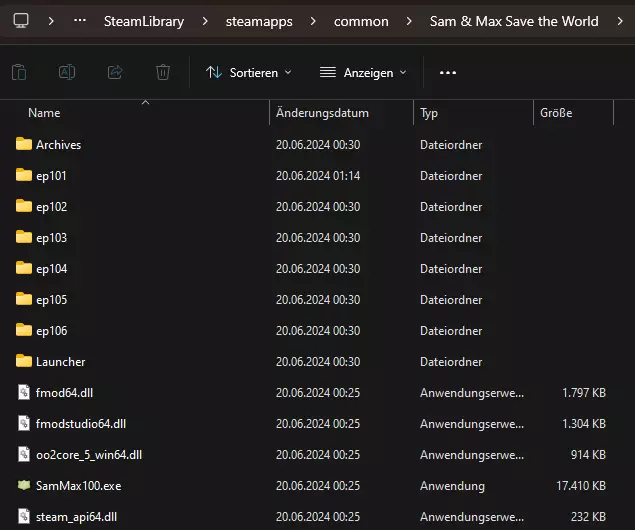Select the ep101 name text
This screenshot has height=530, width=635.
[51, 176]
